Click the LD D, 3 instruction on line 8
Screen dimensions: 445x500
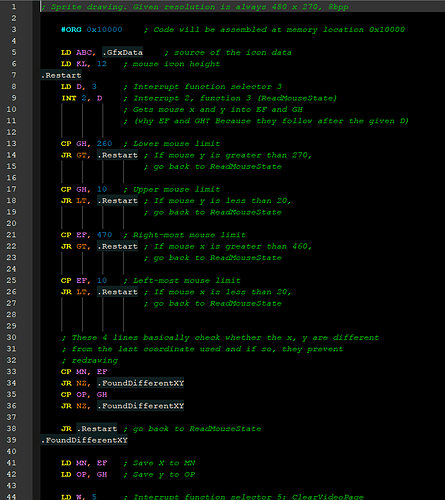coord(79,87)
